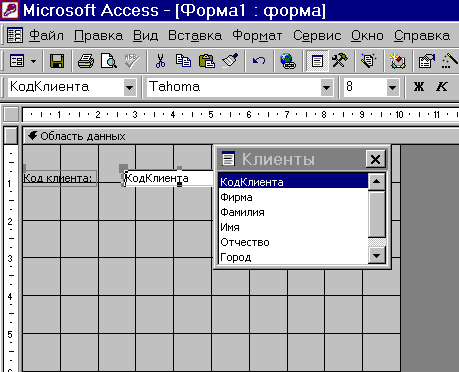Image resolution: width=459 pixels, height=372 pixels.
Task: Open the Properties sheet icon
Action: pyautogui.click(x=427, y=61)
